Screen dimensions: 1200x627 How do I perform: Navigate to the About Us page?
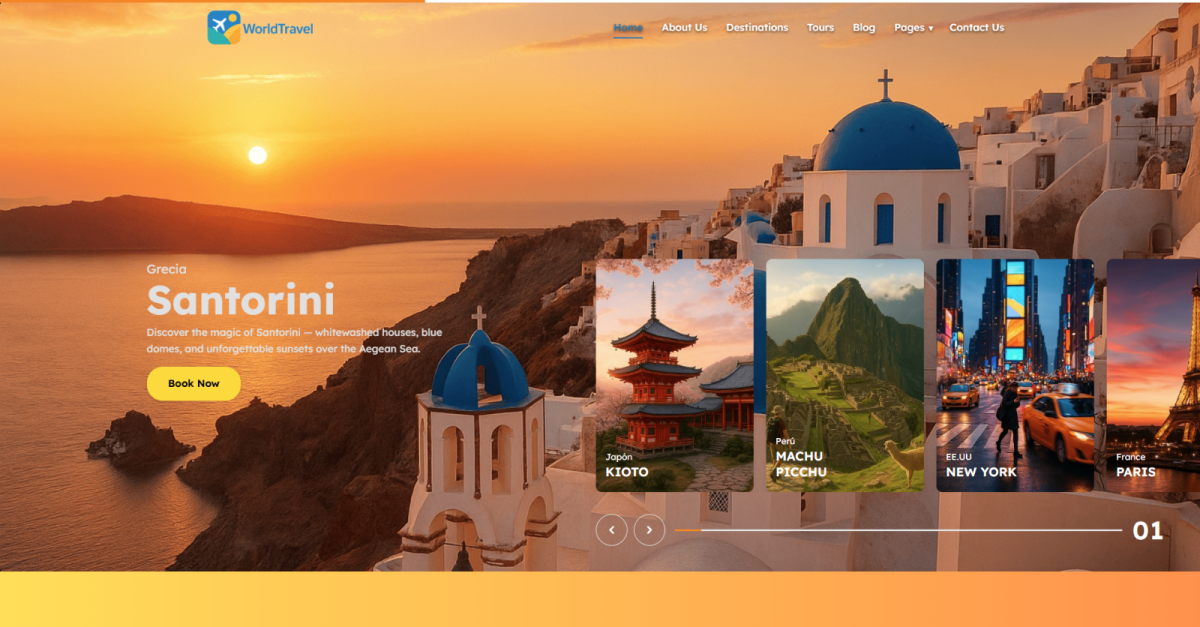click(x=684, y=28)
